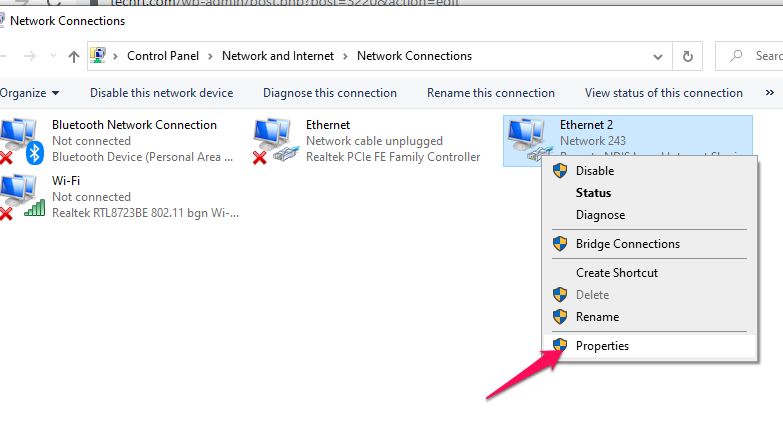Choose Bridge Connections from context menu
The height and width of the screenshot is (437, 783).
(627, 244)
